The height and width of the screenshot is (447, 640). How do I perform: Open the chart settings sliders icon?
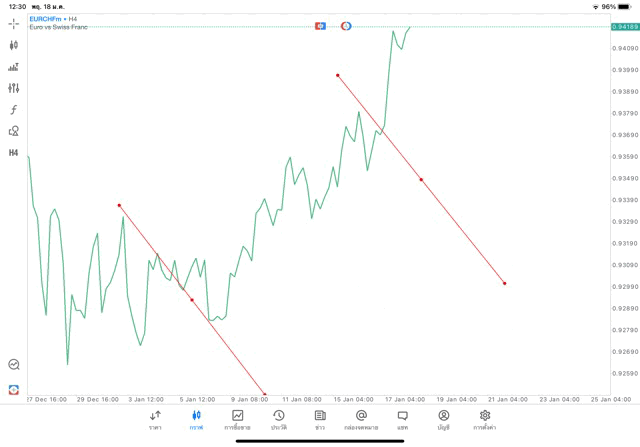[14, 88]
